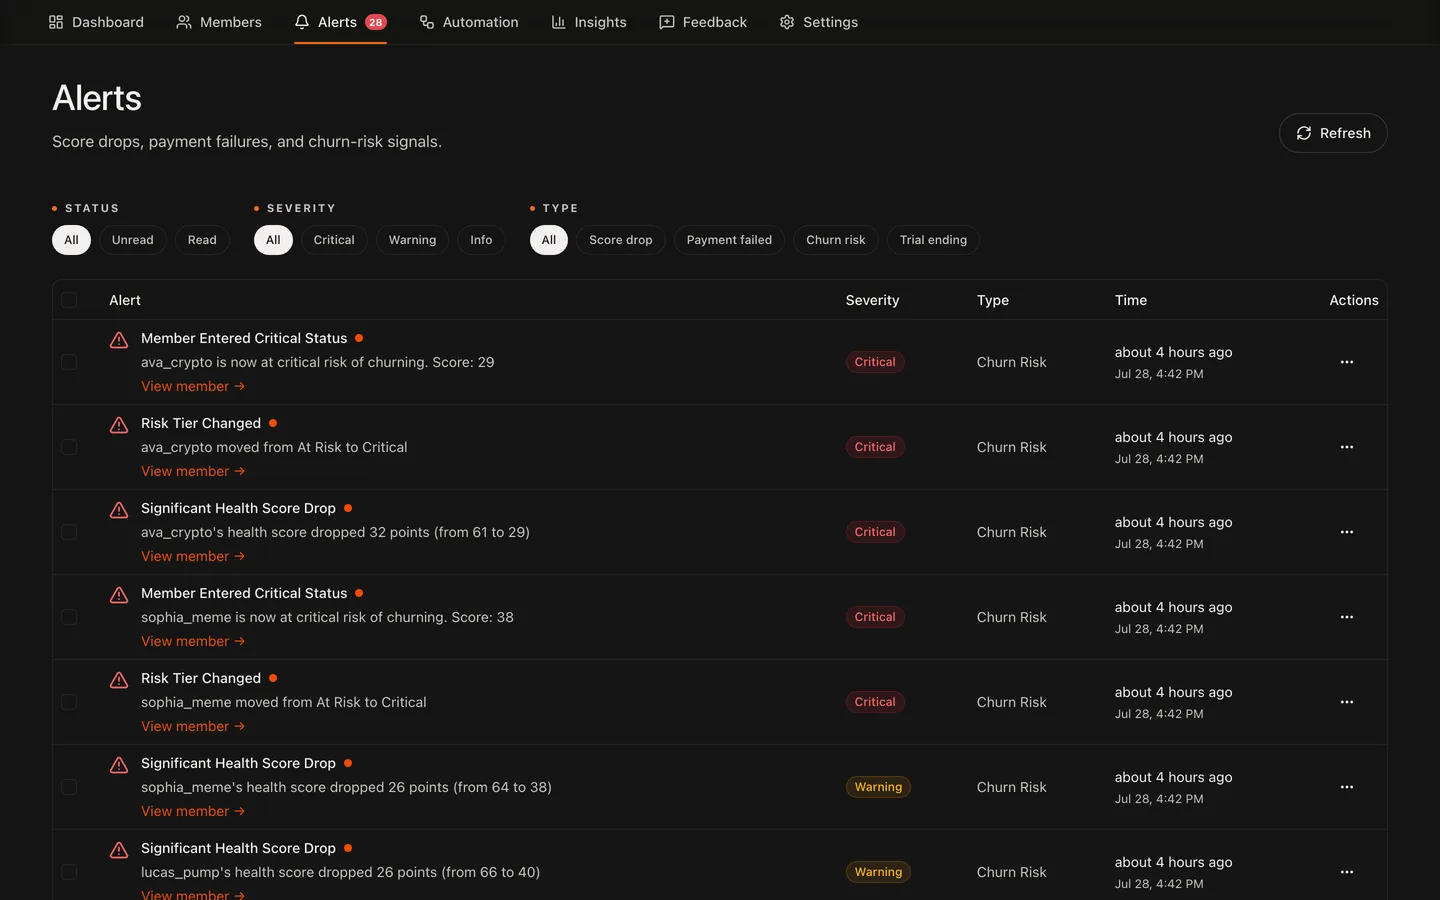Open actions menu for sophia_meme 26 points drop
The height and width of the screenshot is (900, 1440).
(1347, 787)
